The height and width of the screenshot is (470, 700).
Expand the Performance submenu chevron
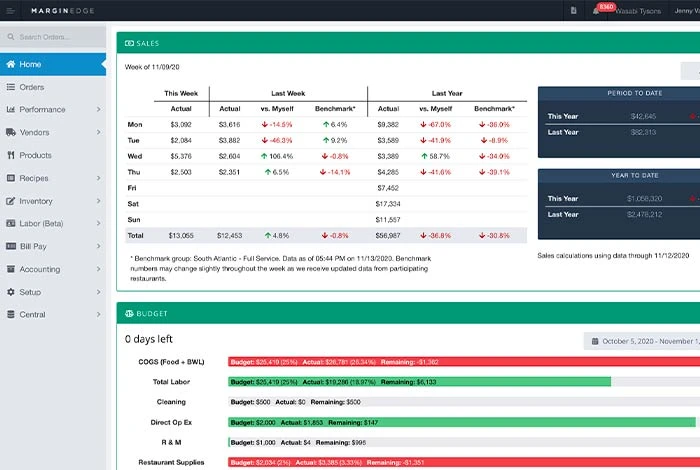[x=98, y=110]
